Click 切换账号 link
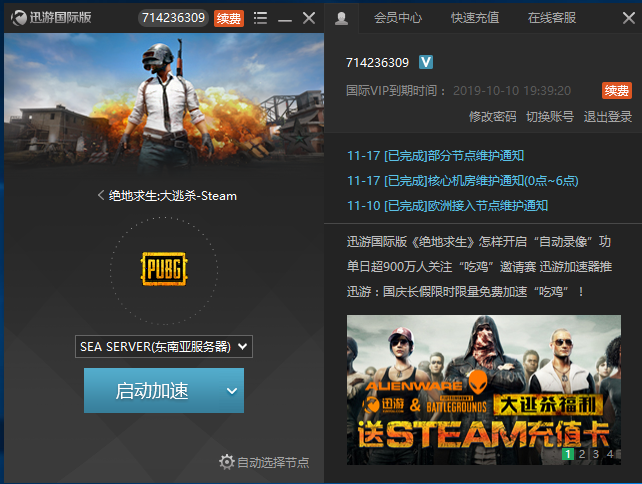Screen dimensions: 642x484 pos(550,117)
